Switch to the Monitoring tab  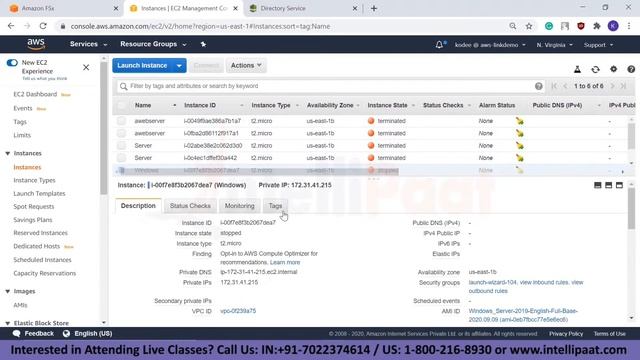click(x=240, y=206)
